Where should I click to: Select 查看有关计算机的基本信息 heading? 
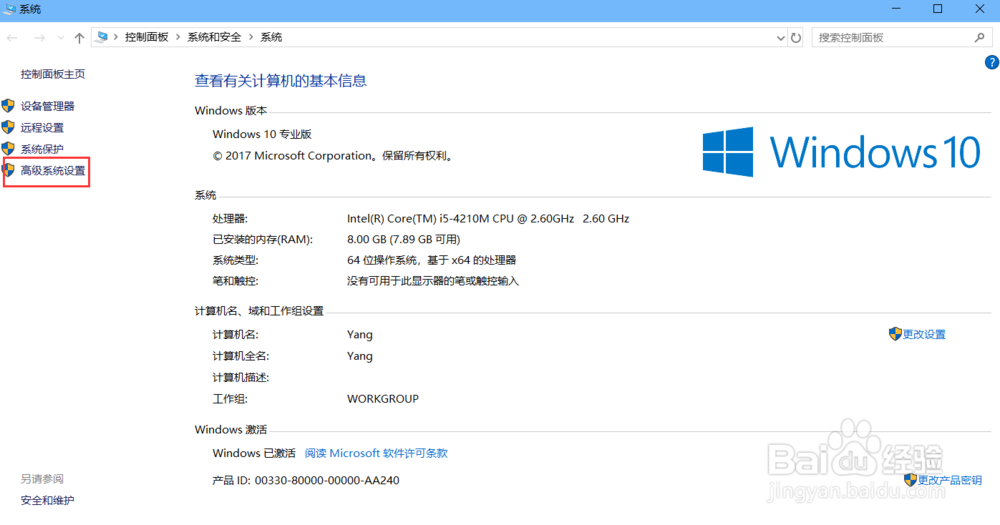point(281,81)
